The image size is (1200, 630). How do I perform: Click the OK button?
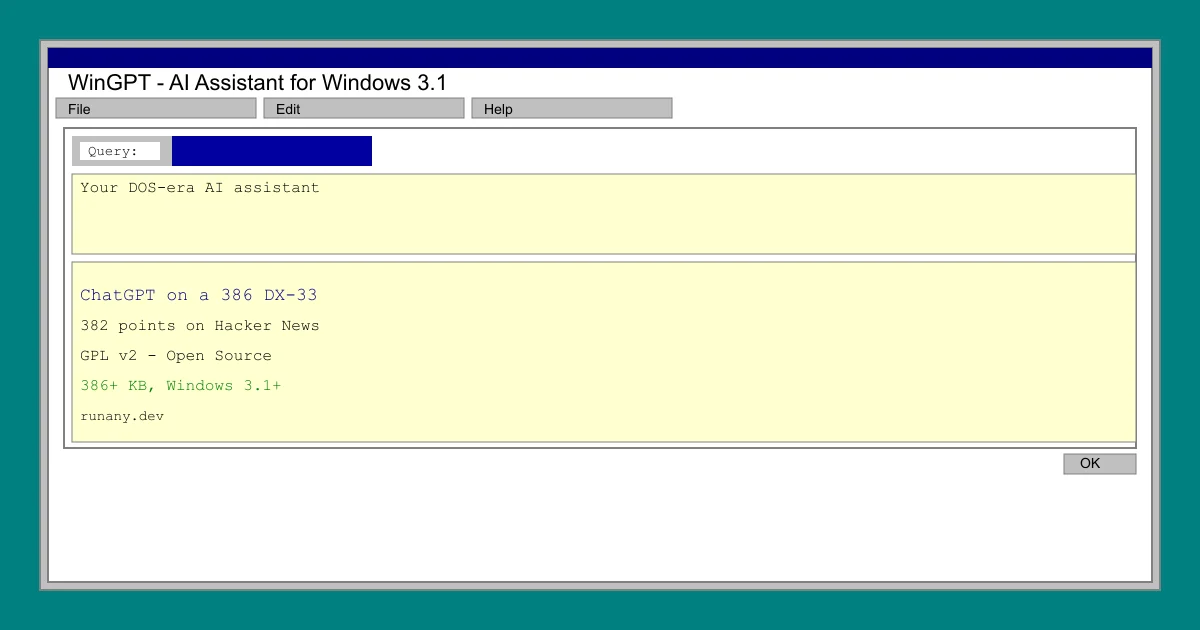(1100, 464)
